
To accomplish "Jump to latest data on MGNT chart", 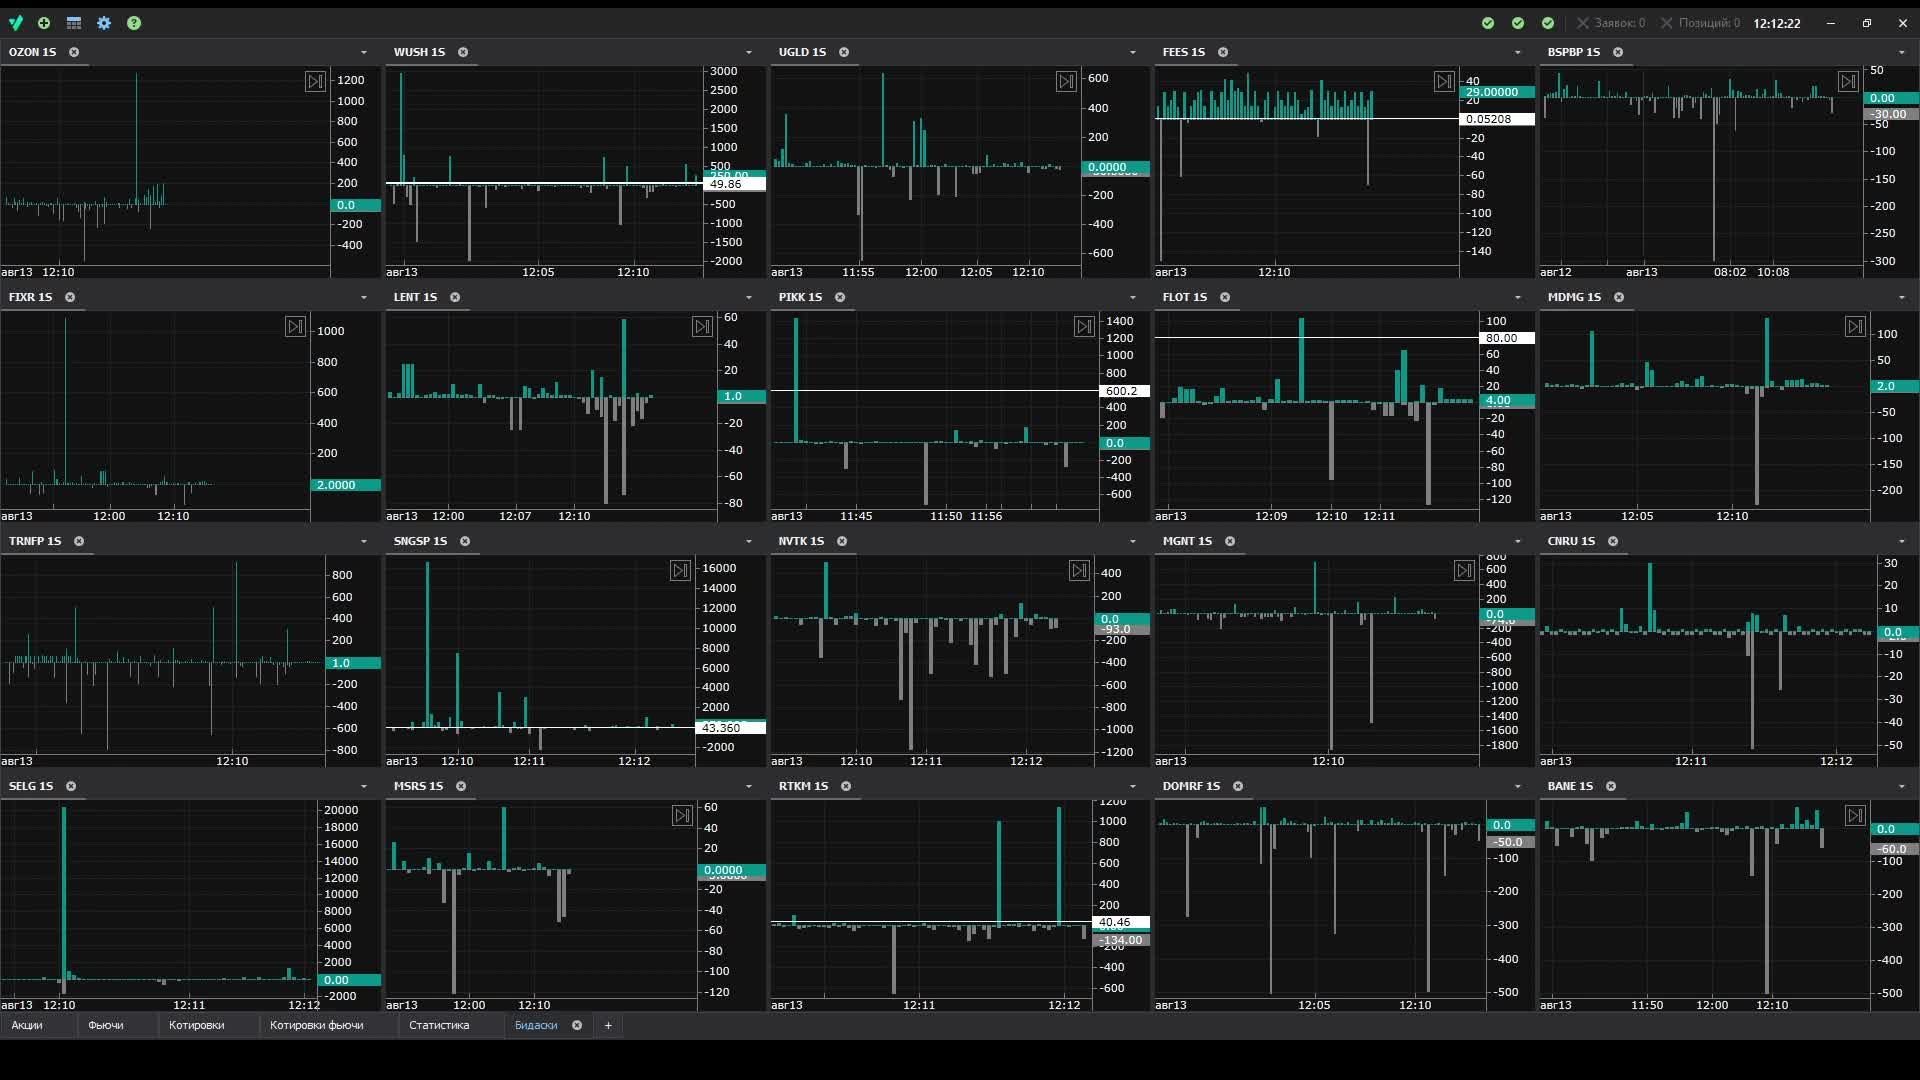I will click(1464, 571).
